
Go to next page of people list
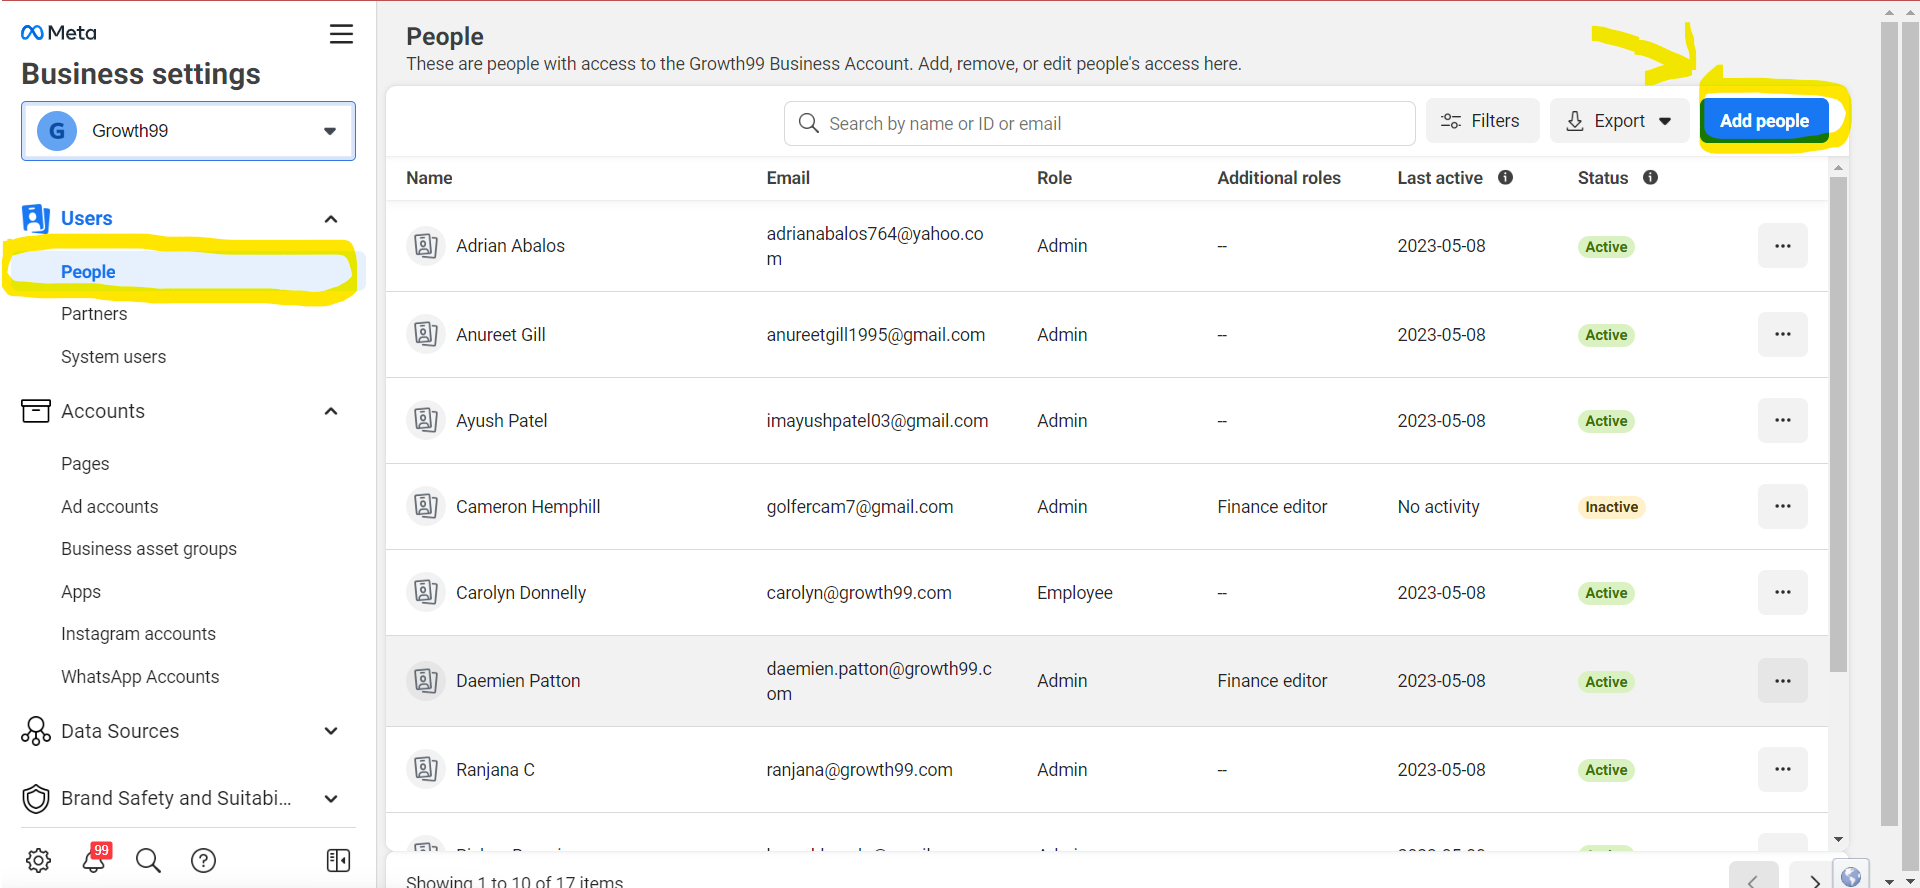(1813, 878)
